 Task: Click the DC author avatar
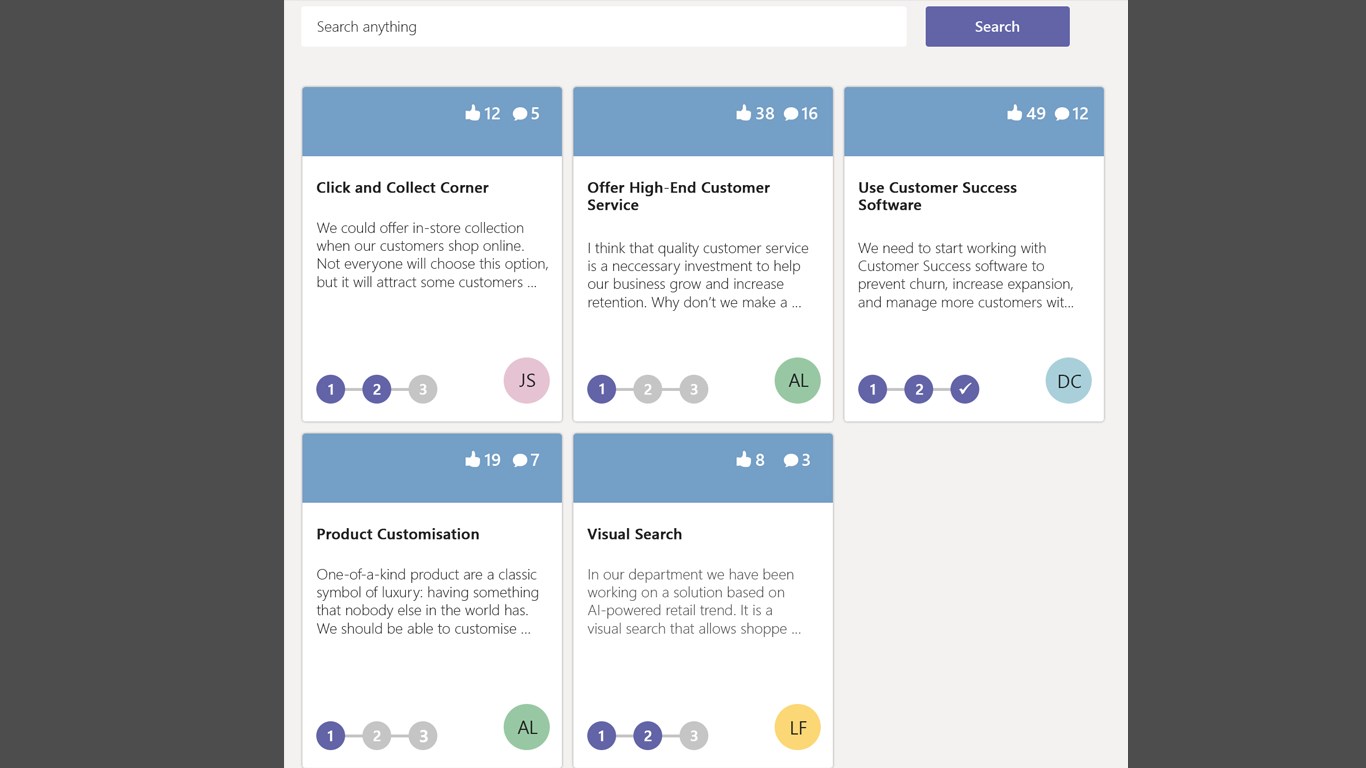[1068, 381]
